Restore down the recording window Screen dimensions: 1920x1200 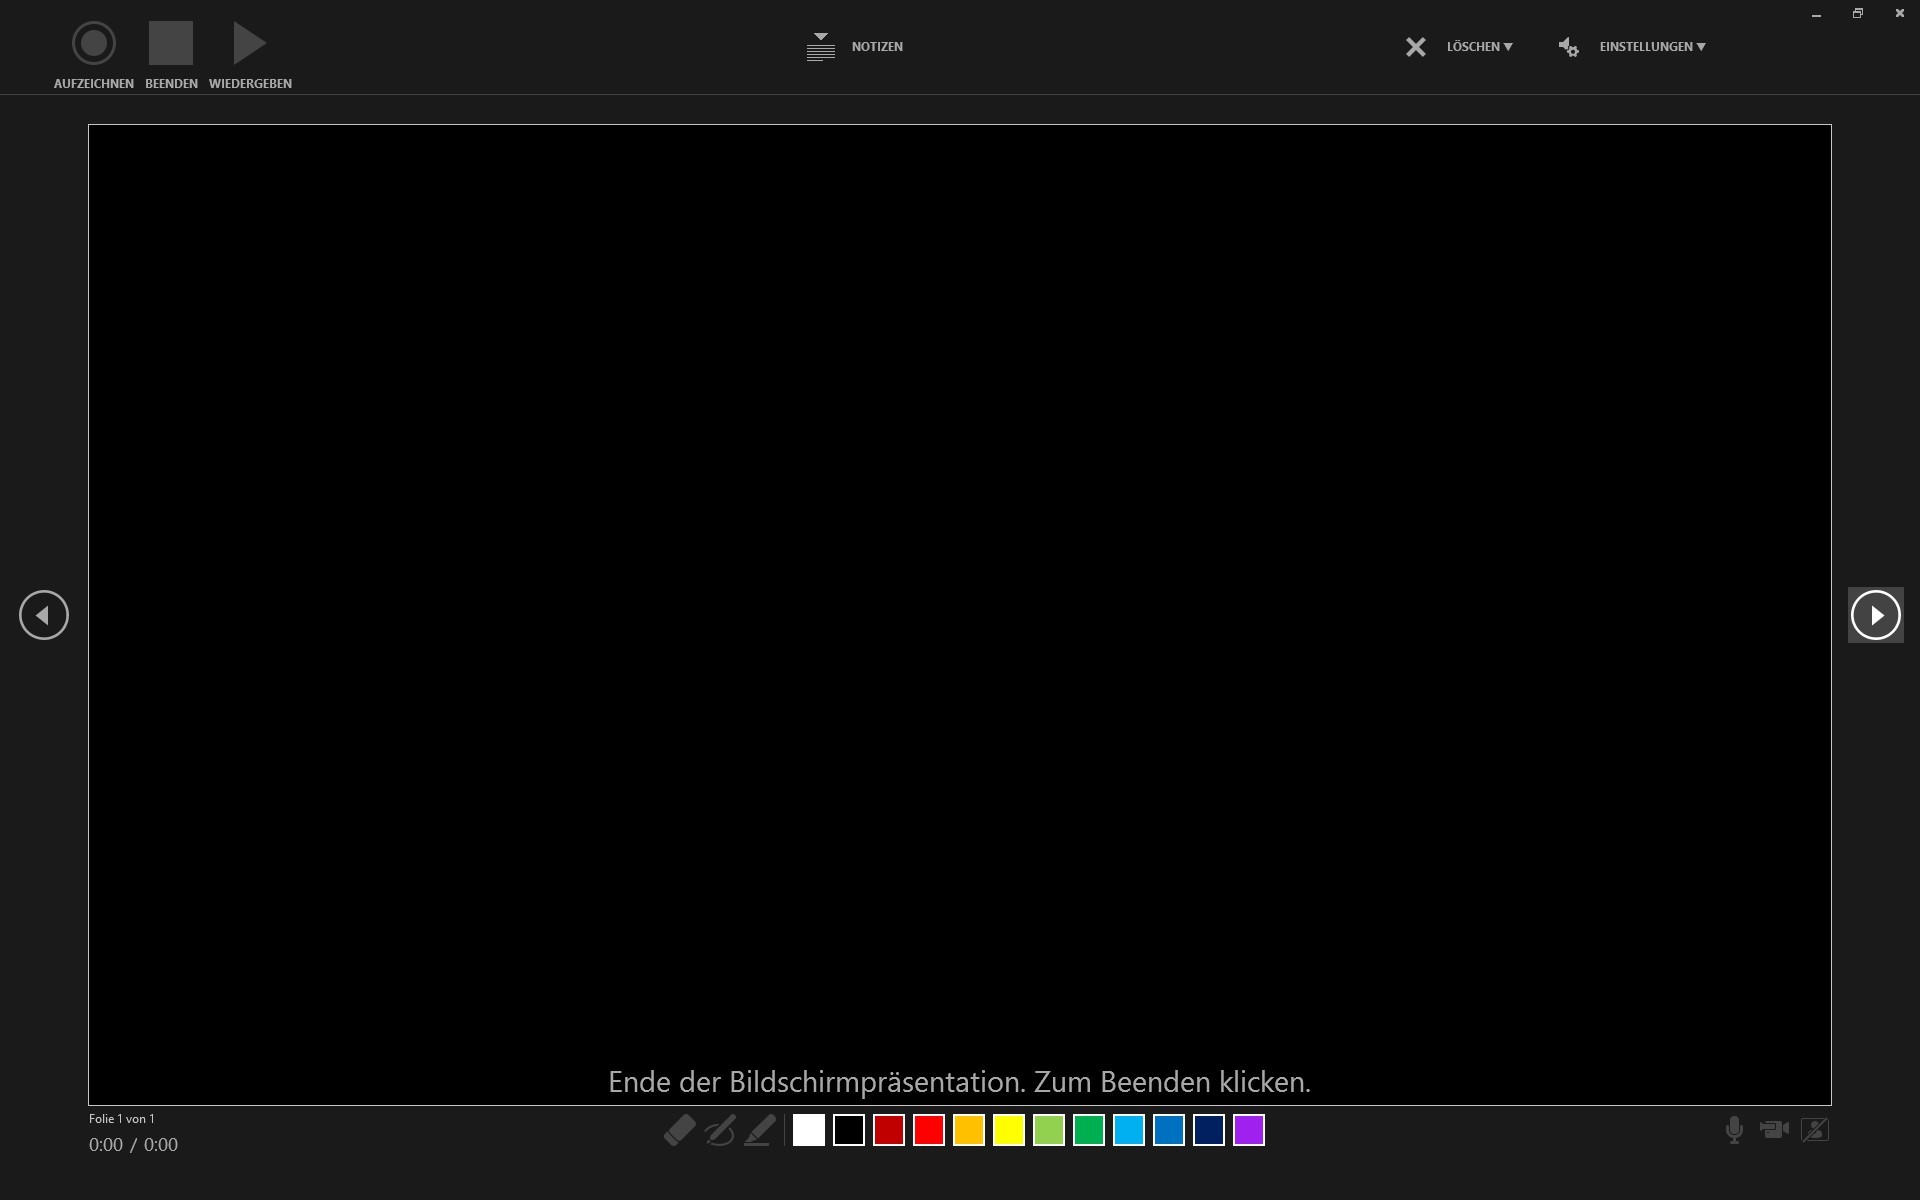(1857, 14)
